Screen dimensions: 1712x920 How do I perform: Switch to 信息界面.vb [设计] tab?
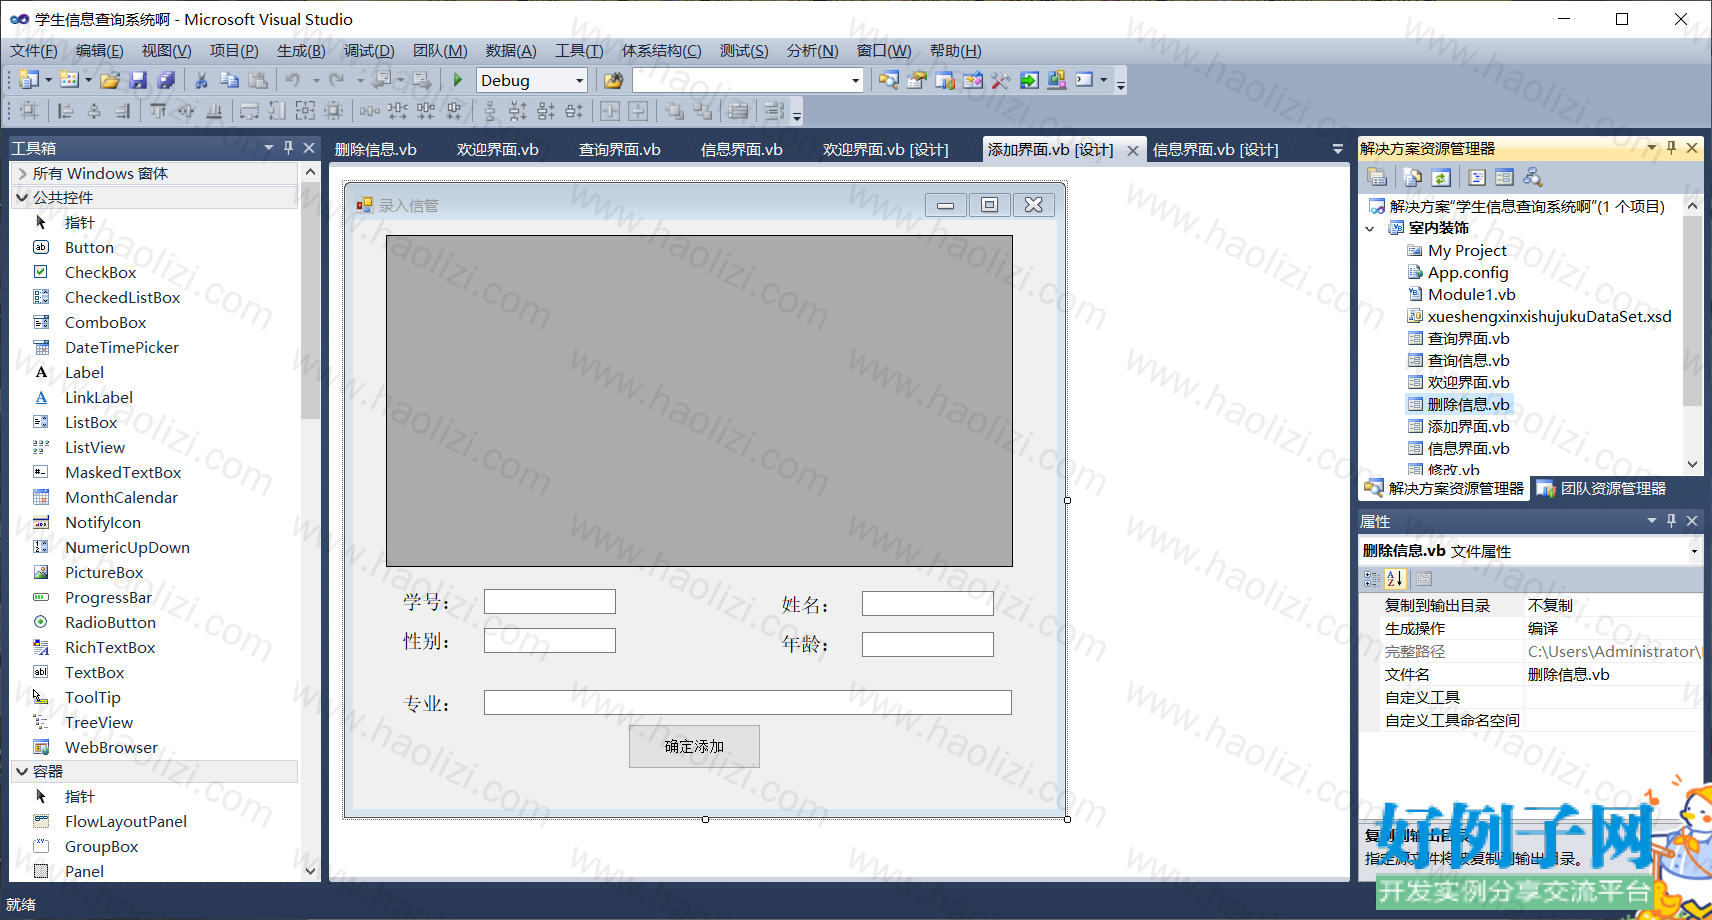click(x=1215, y=150)
